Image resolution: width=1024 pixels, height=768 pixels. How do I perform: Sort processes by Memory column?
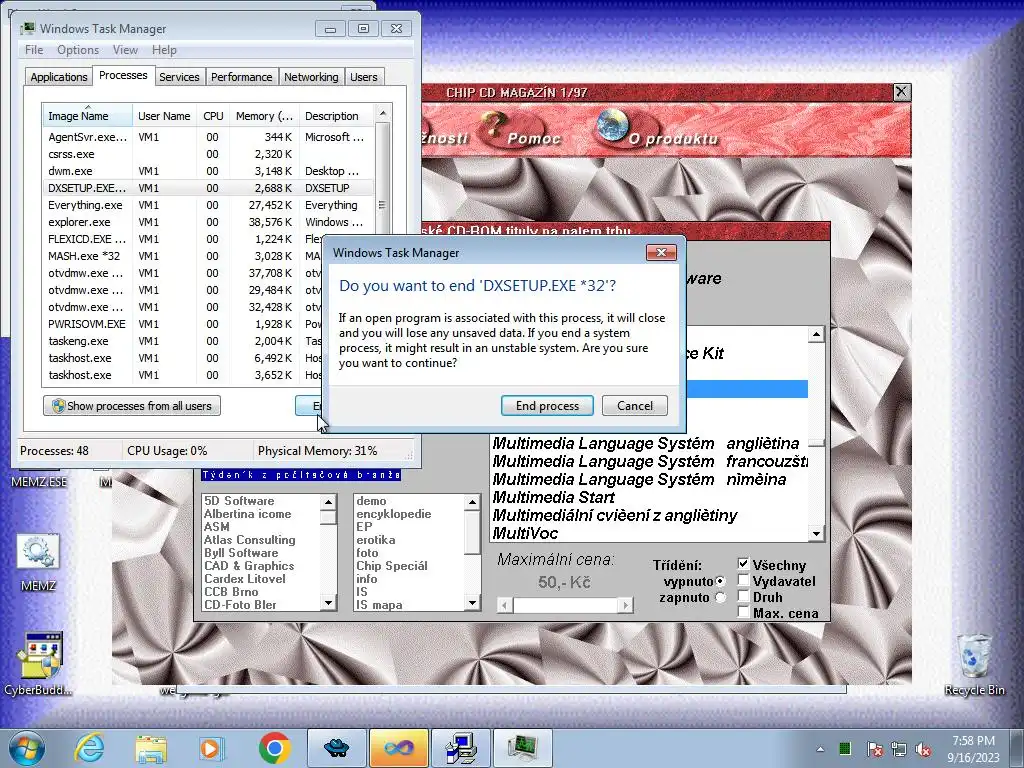pyautogui.click(x=264, y=116)
